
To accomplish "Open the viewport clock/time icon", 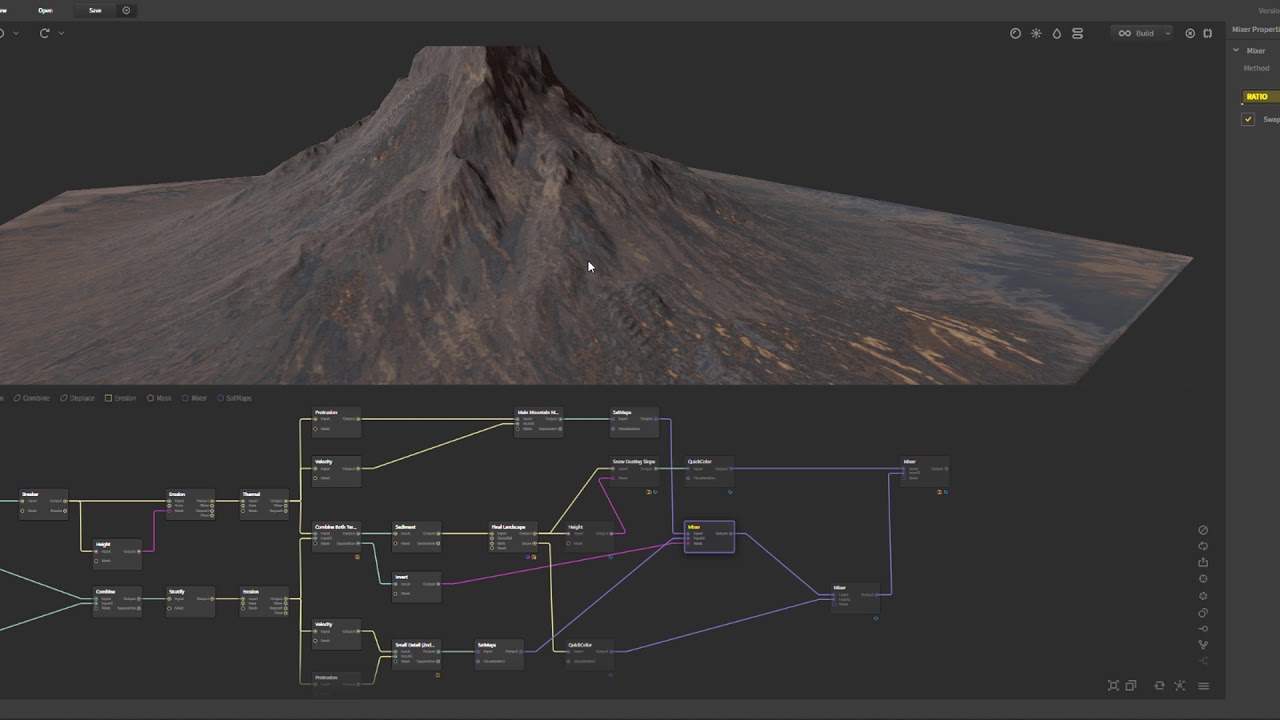I will (x=1015, y=33).
